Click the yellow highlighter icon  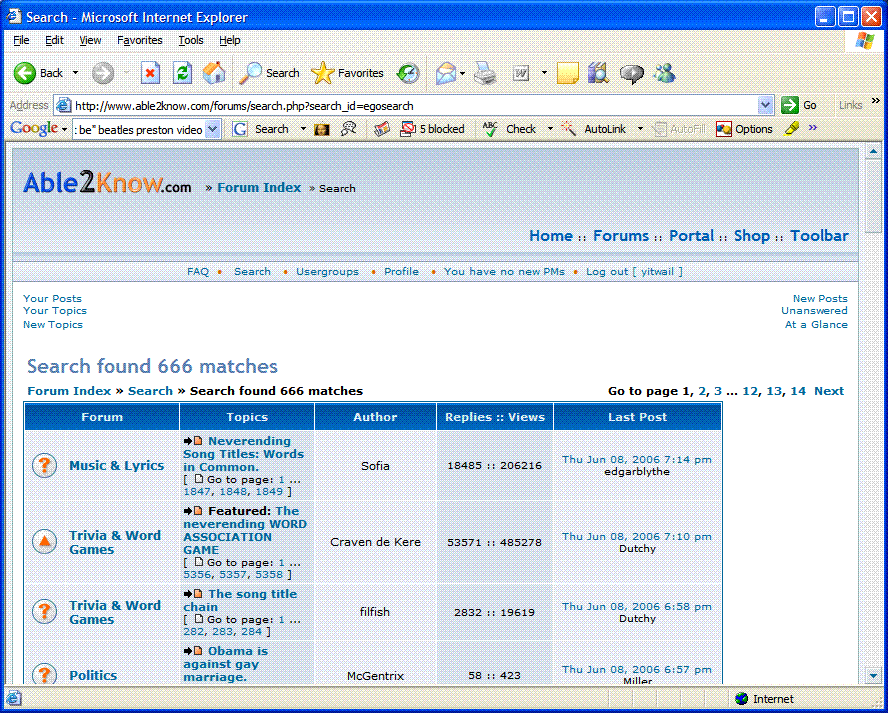792,129
